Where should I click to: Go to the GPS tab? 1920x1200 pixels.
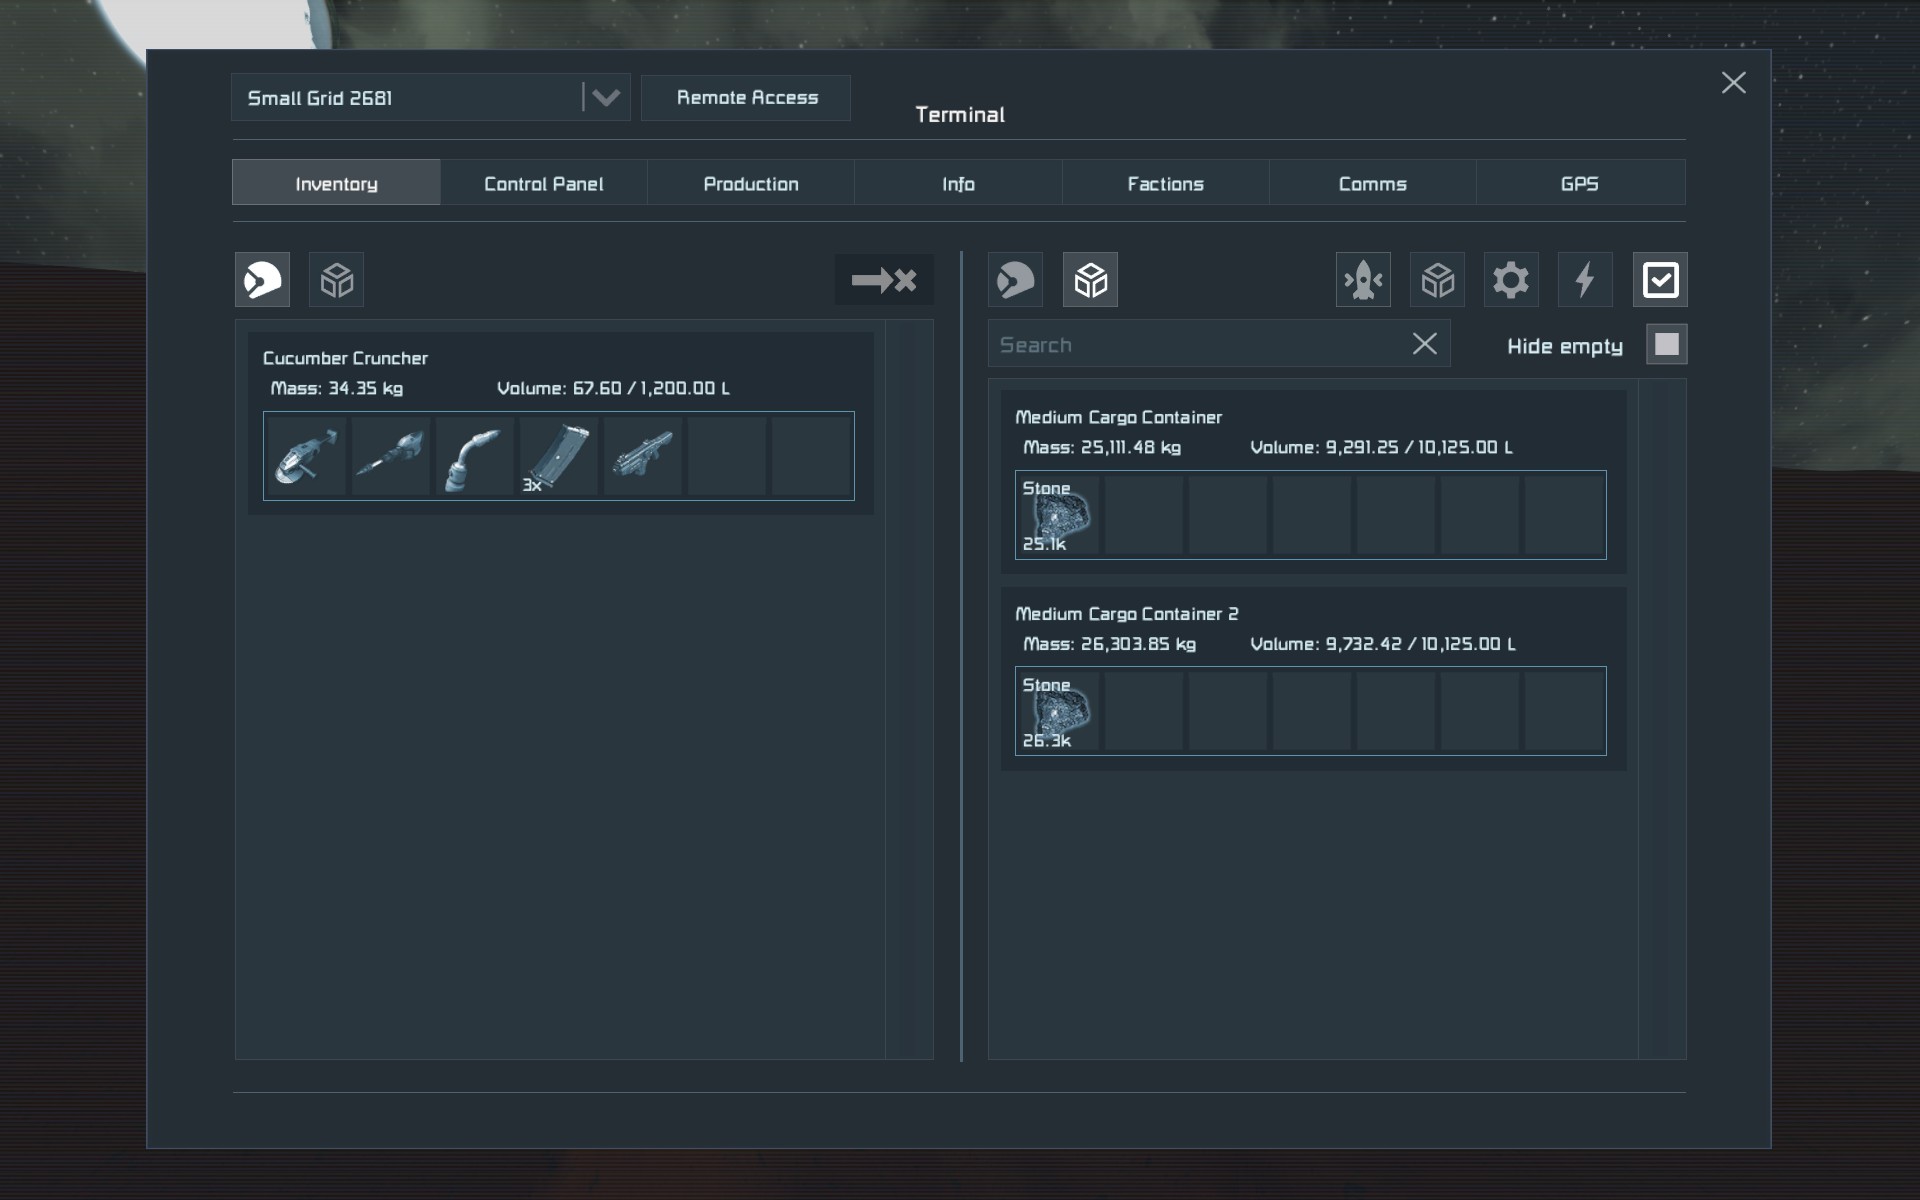coord(1579,183)
